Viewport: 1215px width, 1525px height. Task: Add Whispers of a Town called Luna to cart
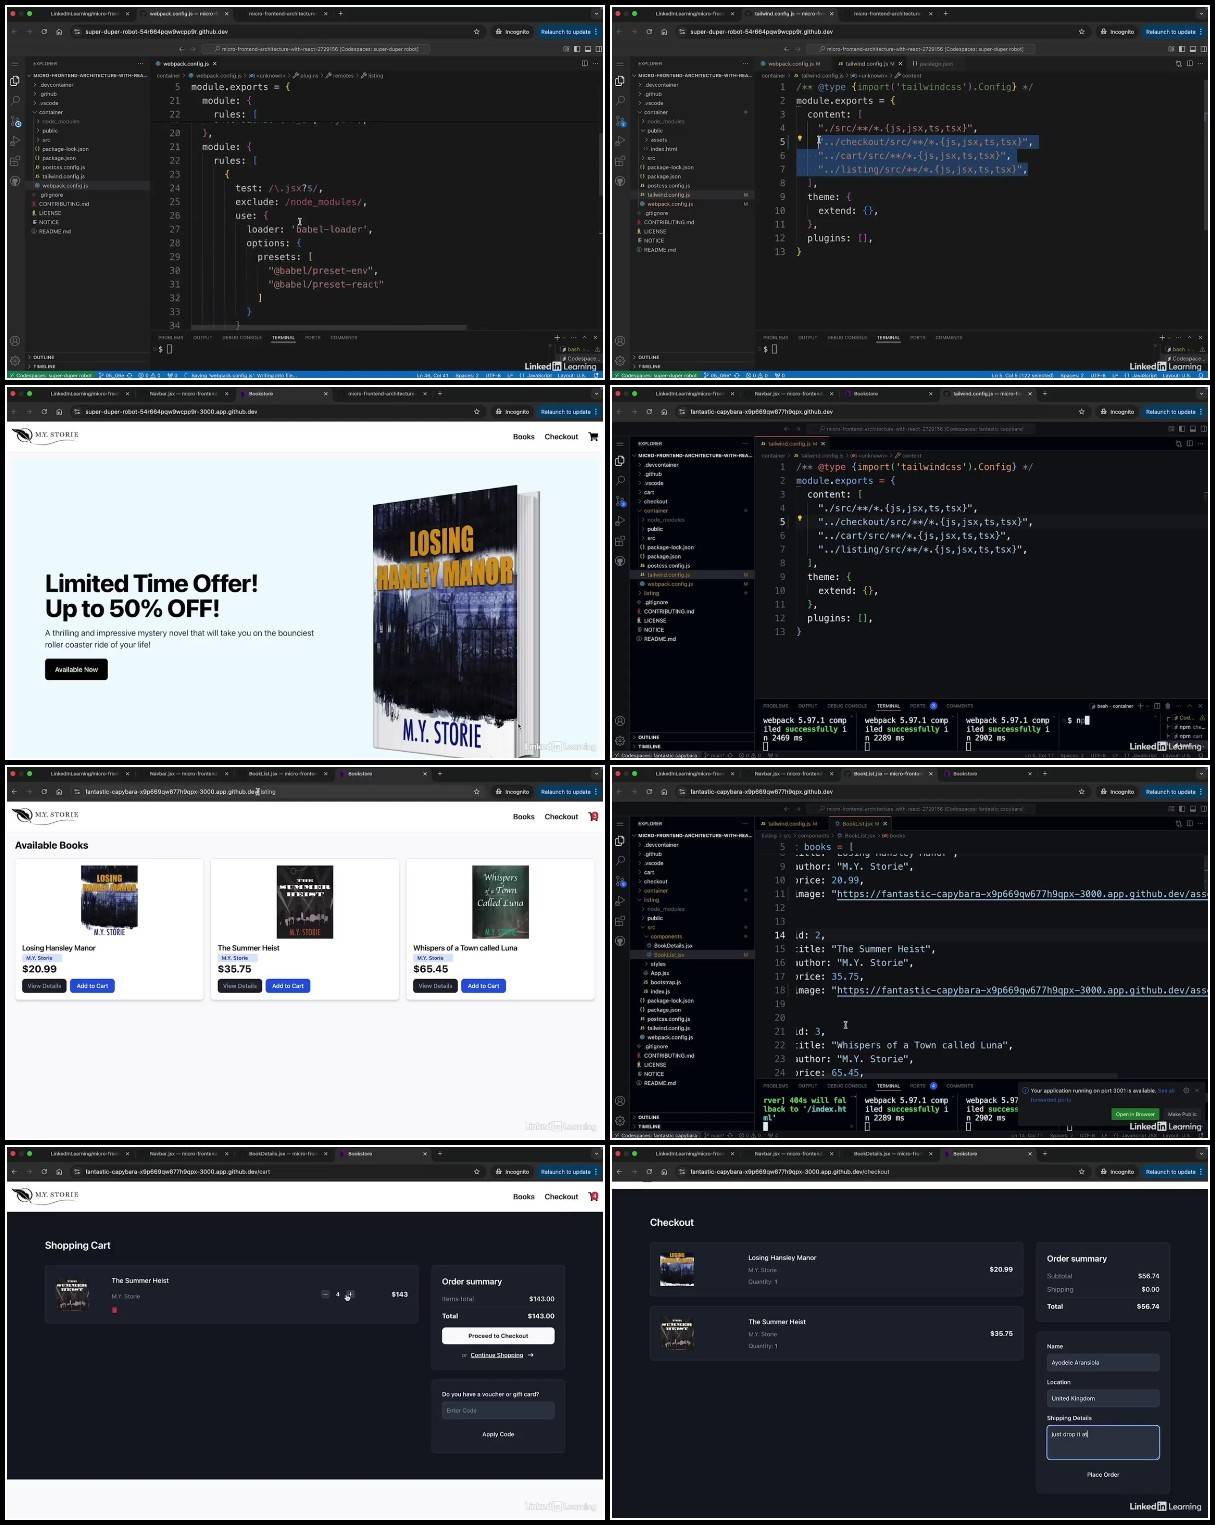tap(483, 986)
